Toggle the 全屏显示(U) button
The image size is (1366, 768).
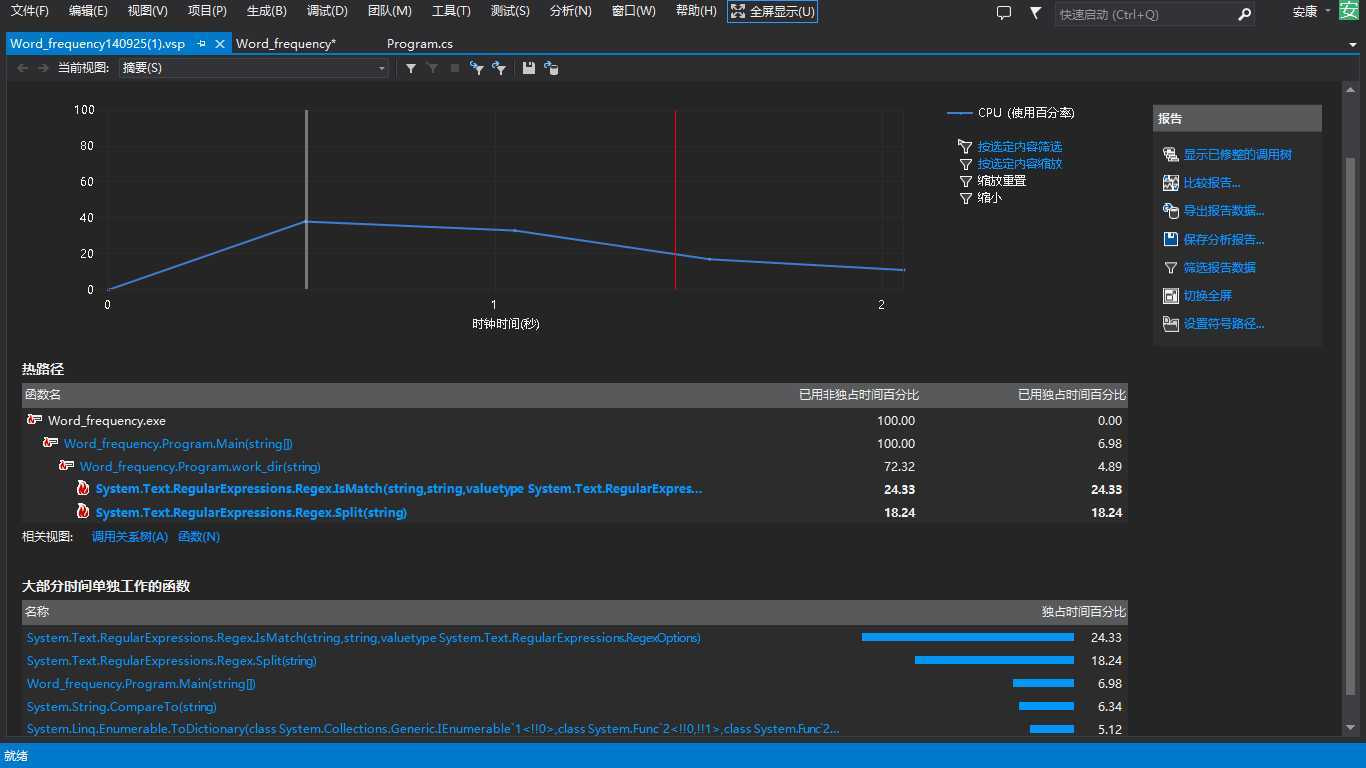click(x=772, y=12)
